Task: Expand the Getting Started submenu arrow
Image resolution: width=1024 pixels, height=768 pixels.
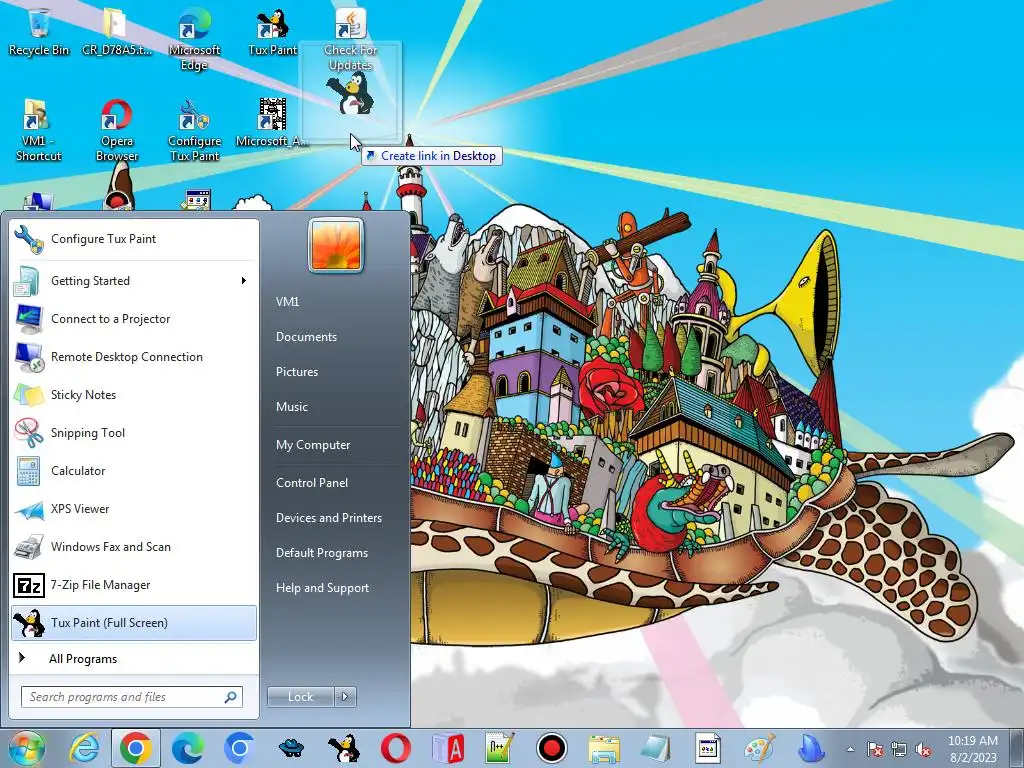Action: point(244,281)
